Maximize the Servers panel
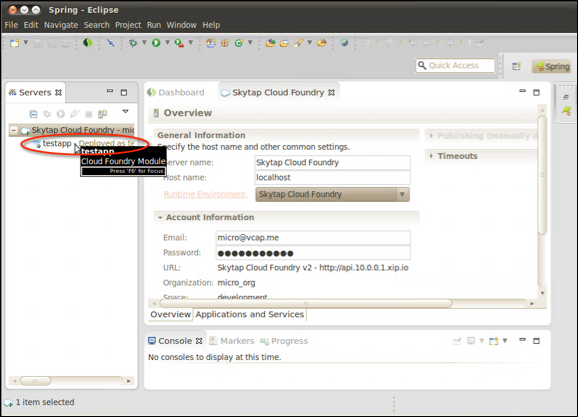 124,92
